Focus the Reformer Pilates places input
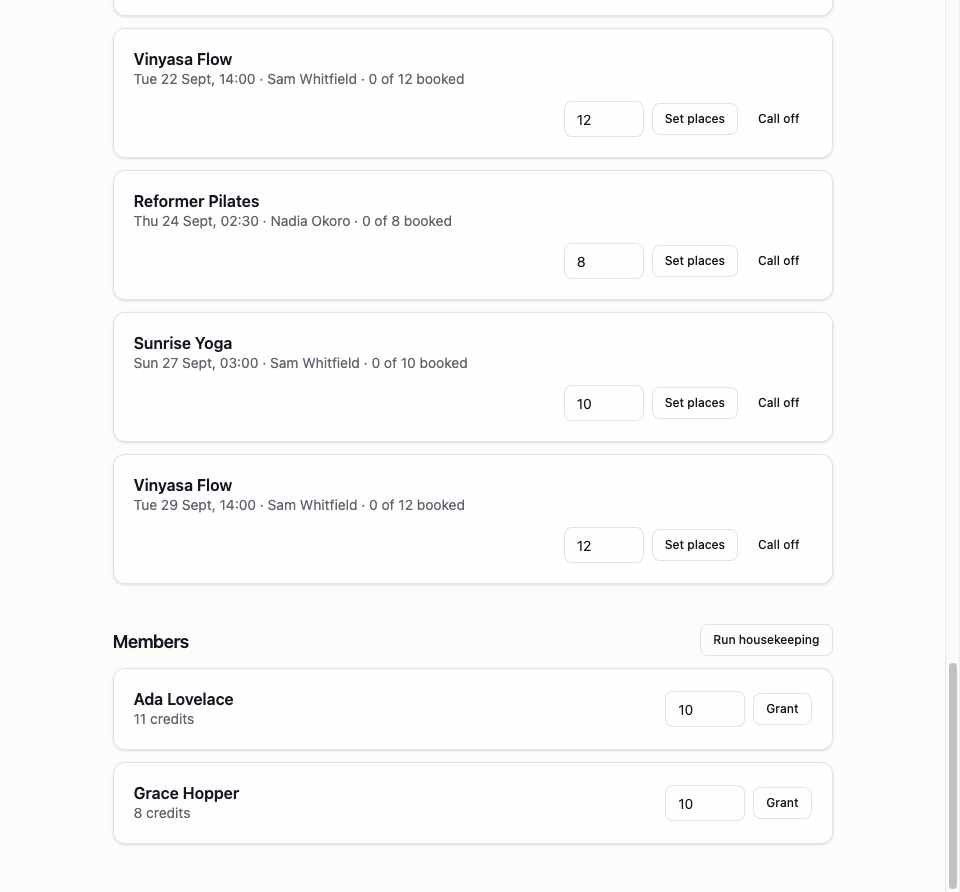This screenshot has height=892, width=960. [x=604, y=261]
